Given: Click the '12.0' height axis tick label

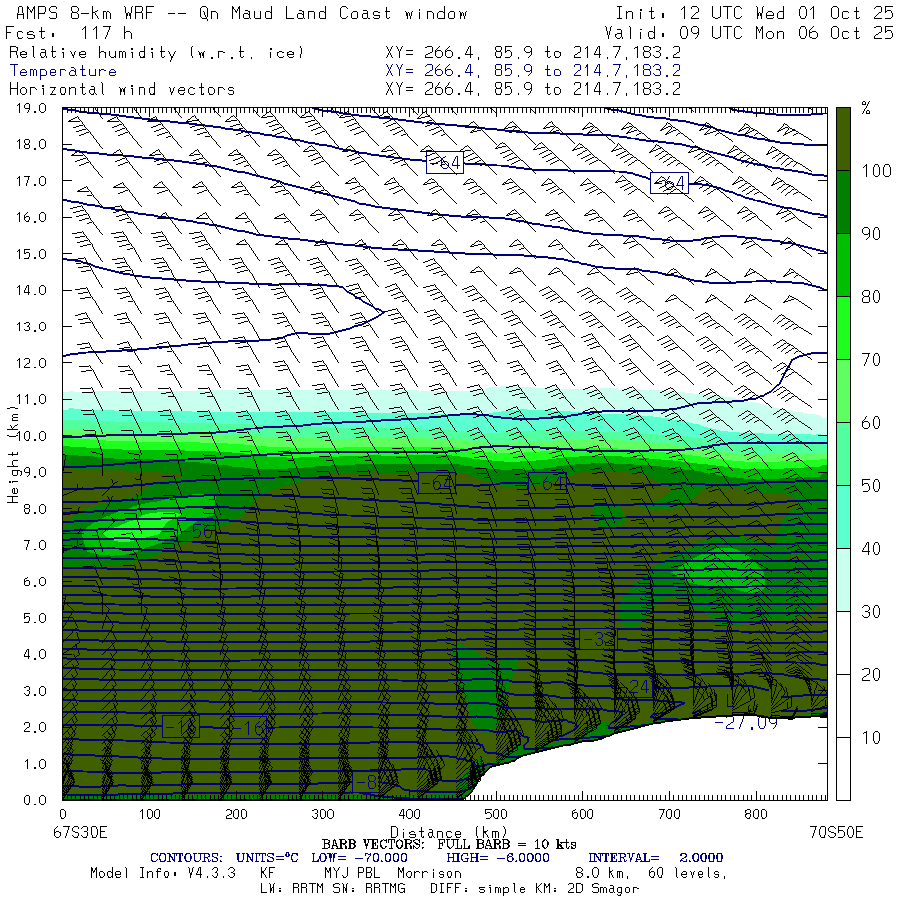Looking at the screenshot, I should [31, 363].
